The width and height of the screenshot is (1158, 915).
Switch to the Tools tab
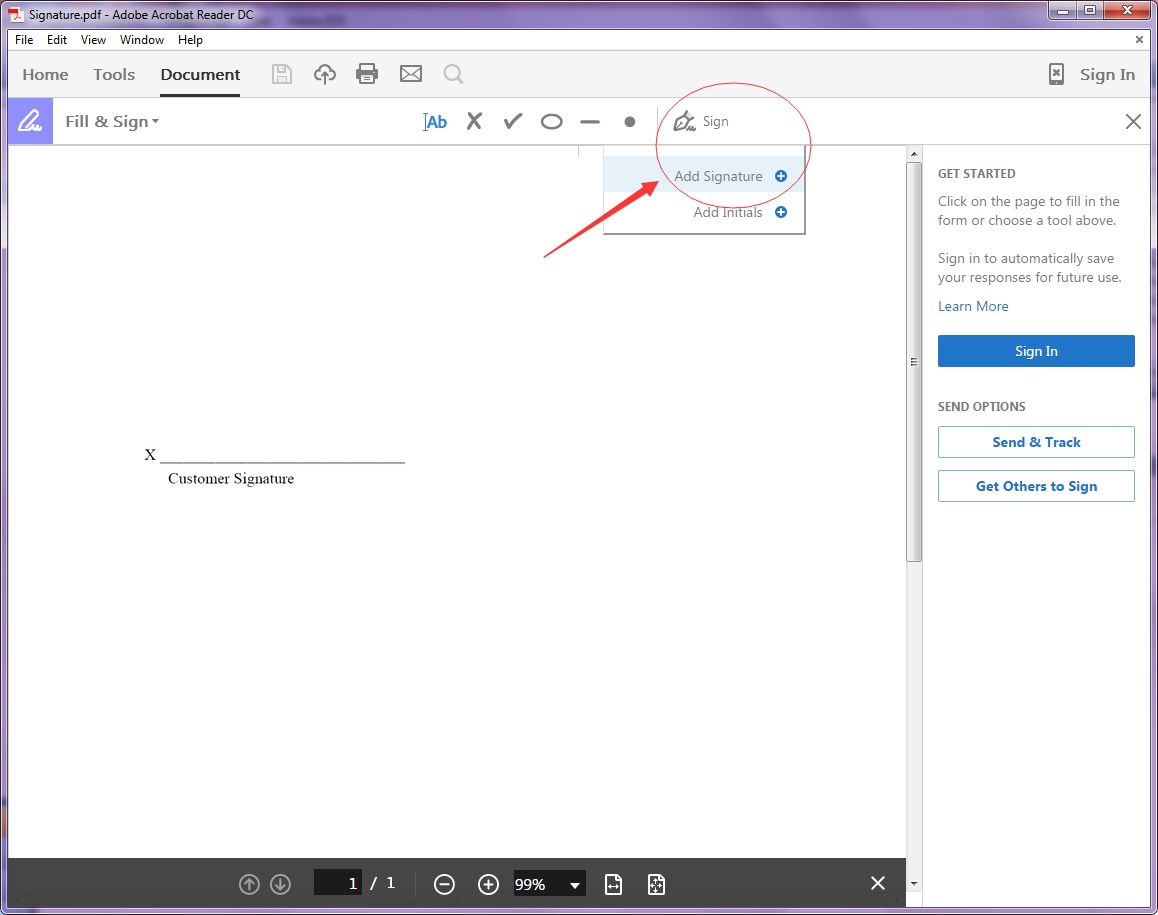pos(114,75)
